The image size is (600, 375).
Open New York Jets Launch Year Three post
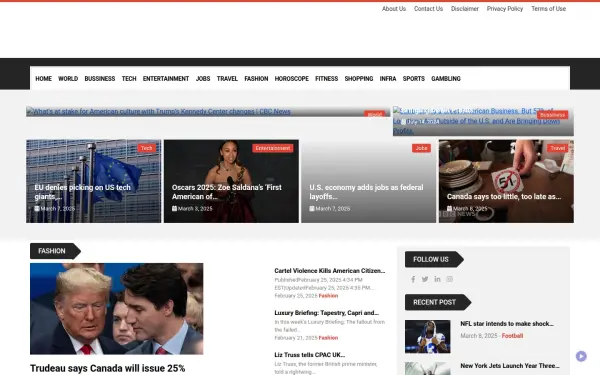click(x=510, y=366)
